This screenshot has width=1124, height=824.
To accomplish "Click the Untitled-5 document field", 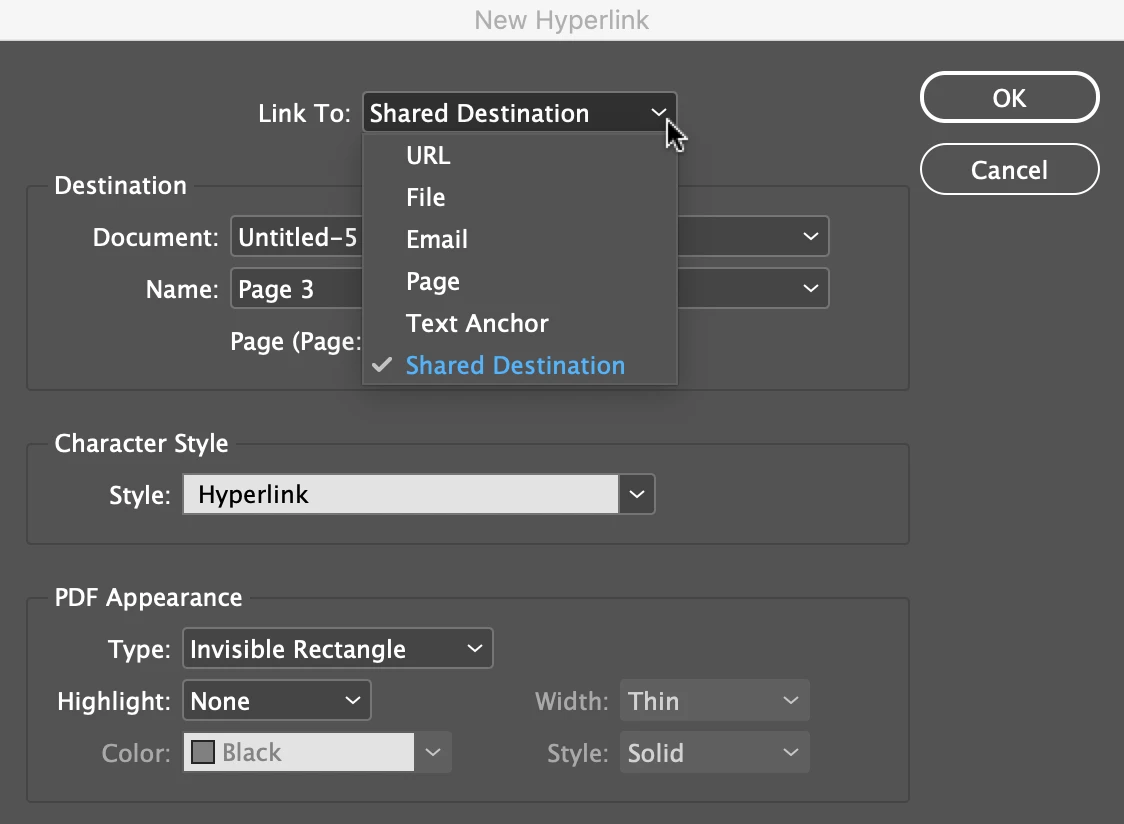I will coord(297,237).
